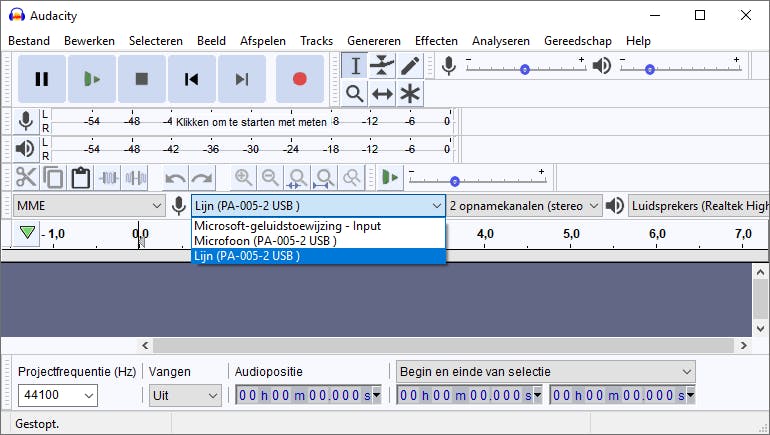Open the Analyseren menu
Viewport: 770px width, 435px height.
point(501,41)
